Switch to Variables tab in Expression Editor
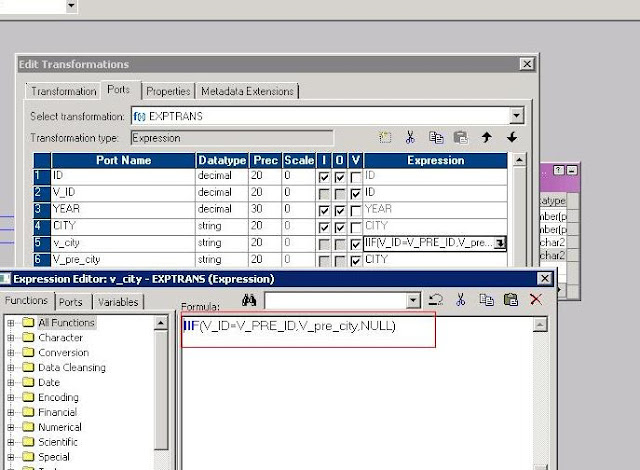This screenshot has width=640, height=470. tap(118, 302)
